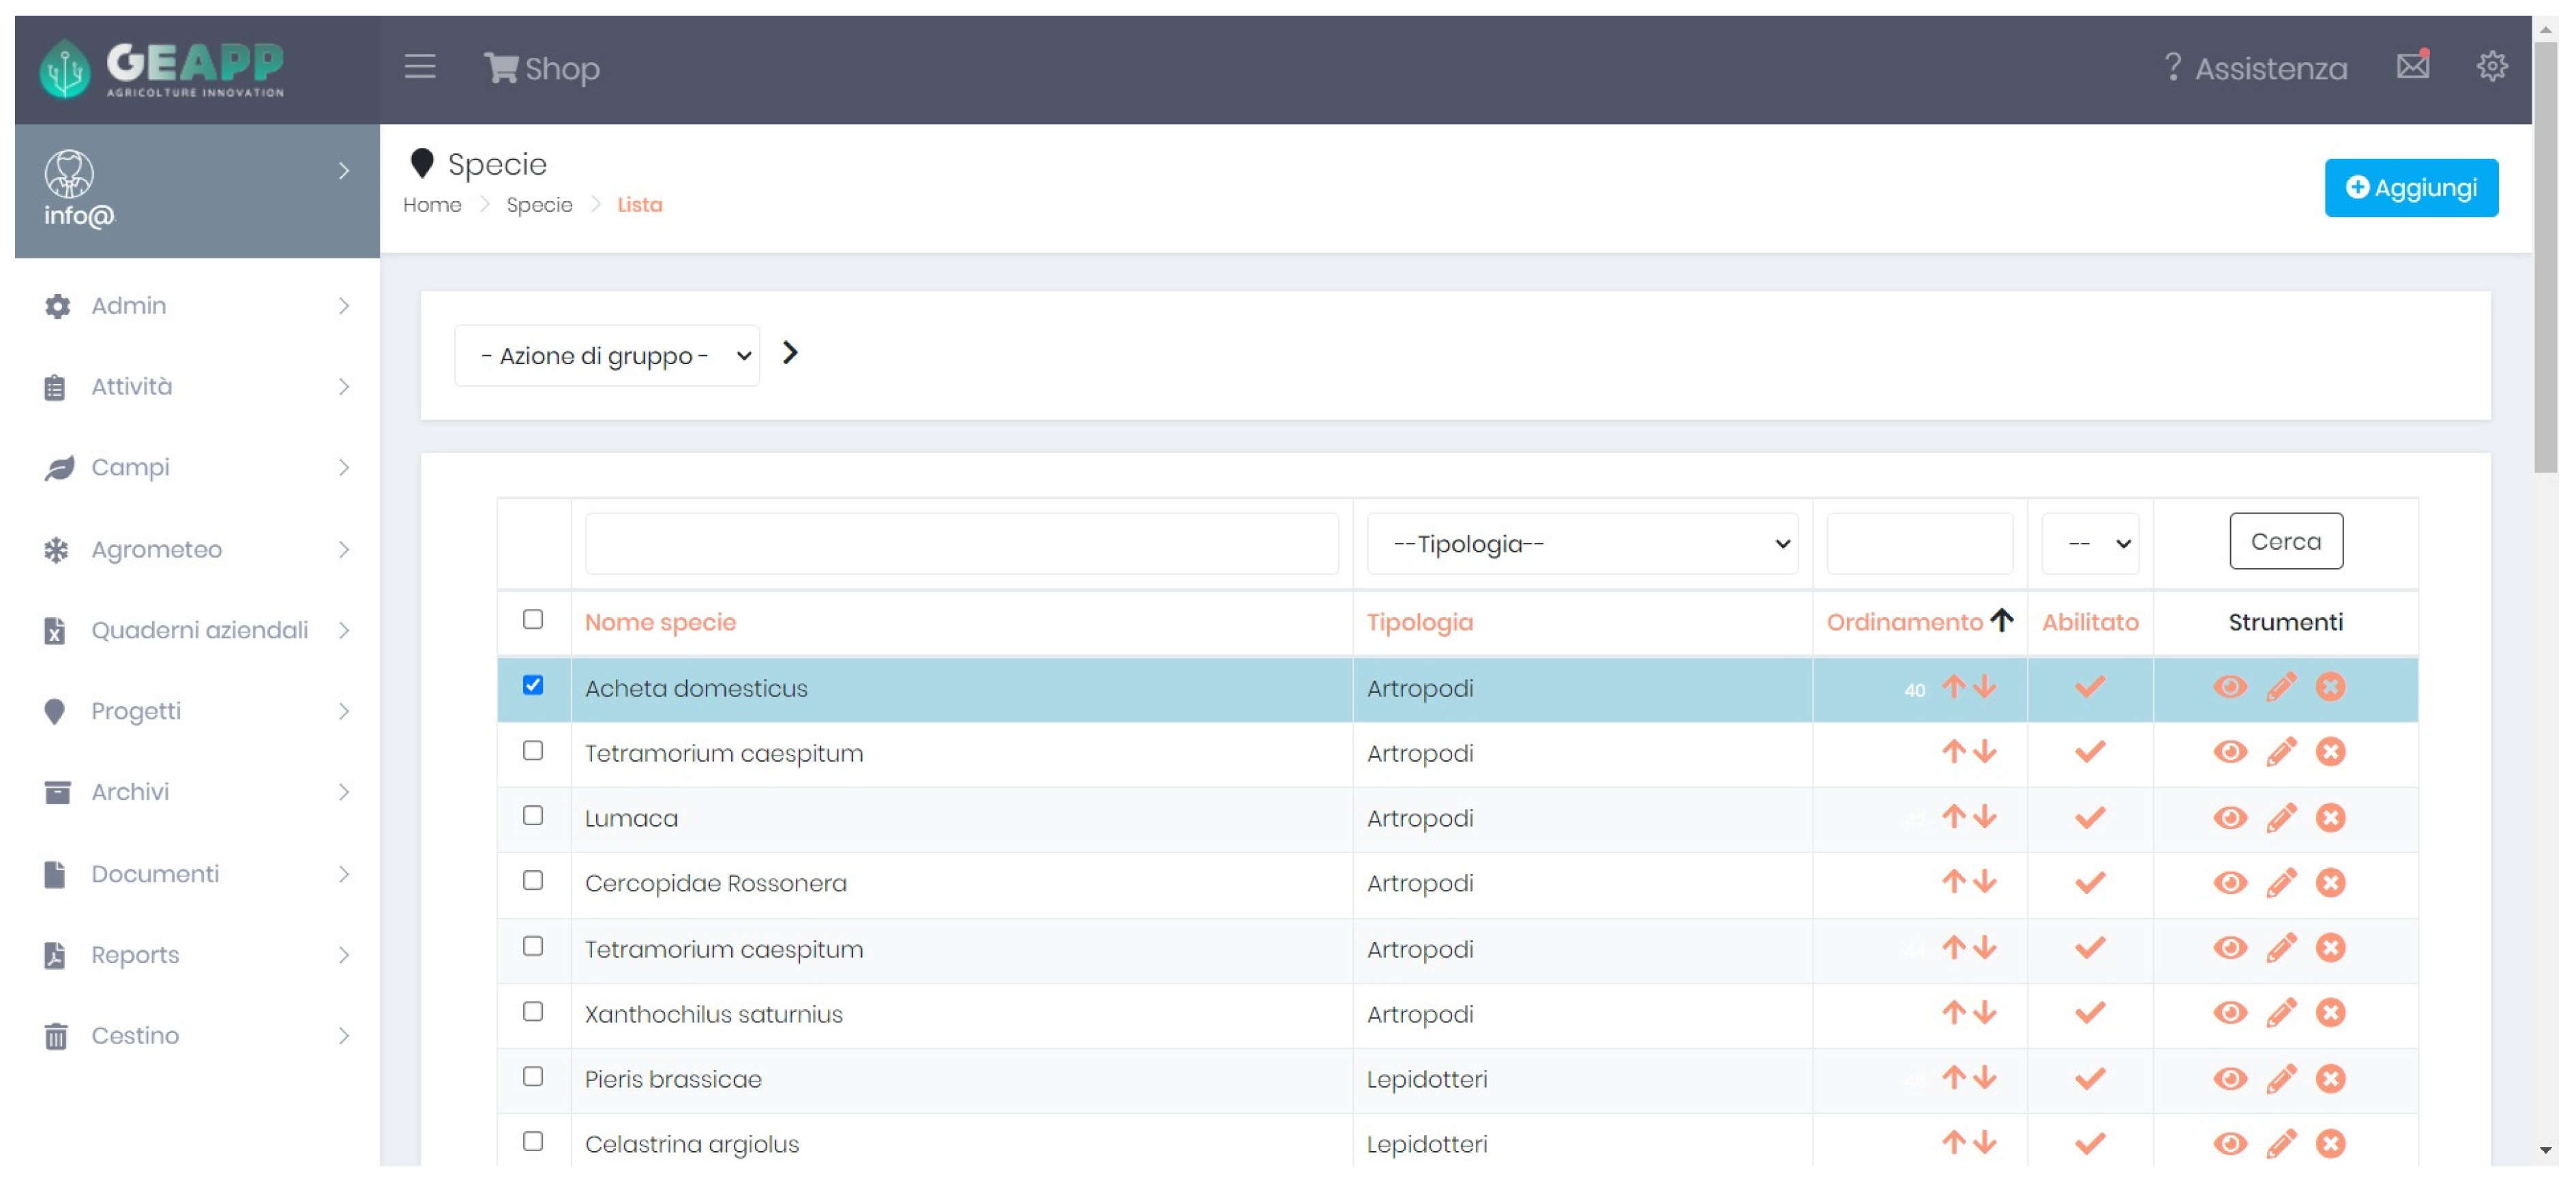Check the Lumaca row checkbox

click(533, 816)
